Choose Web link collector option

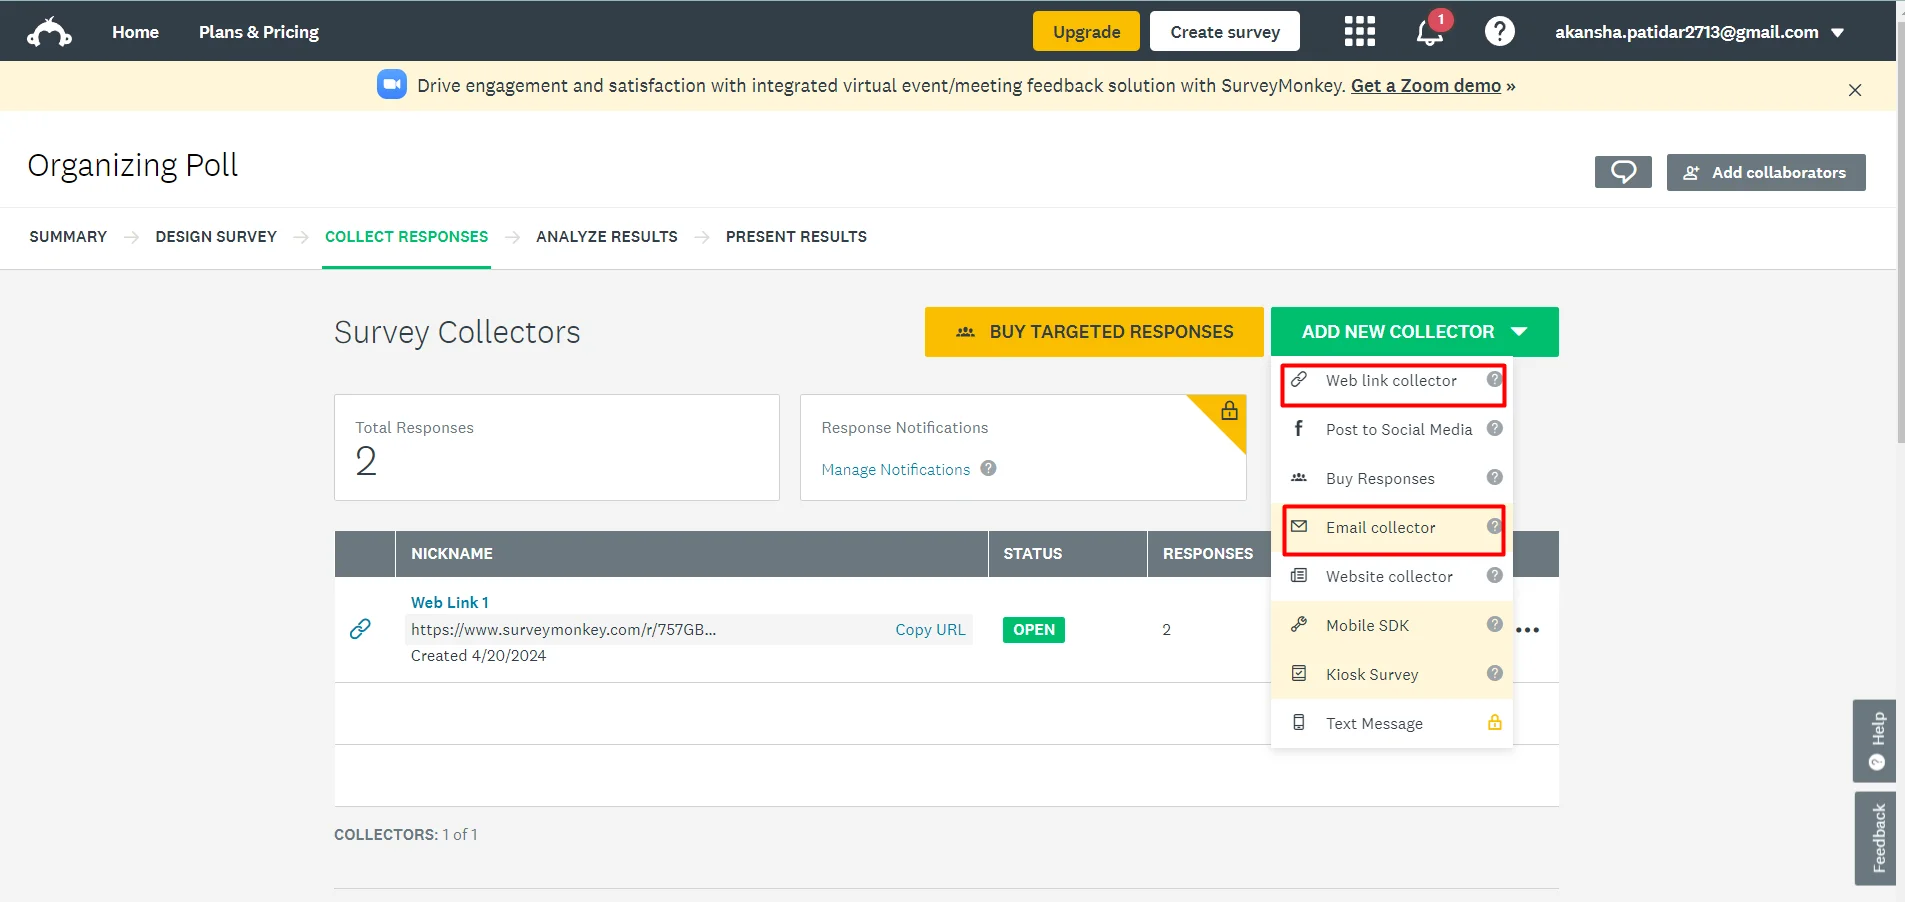[x=1391, y=381]
